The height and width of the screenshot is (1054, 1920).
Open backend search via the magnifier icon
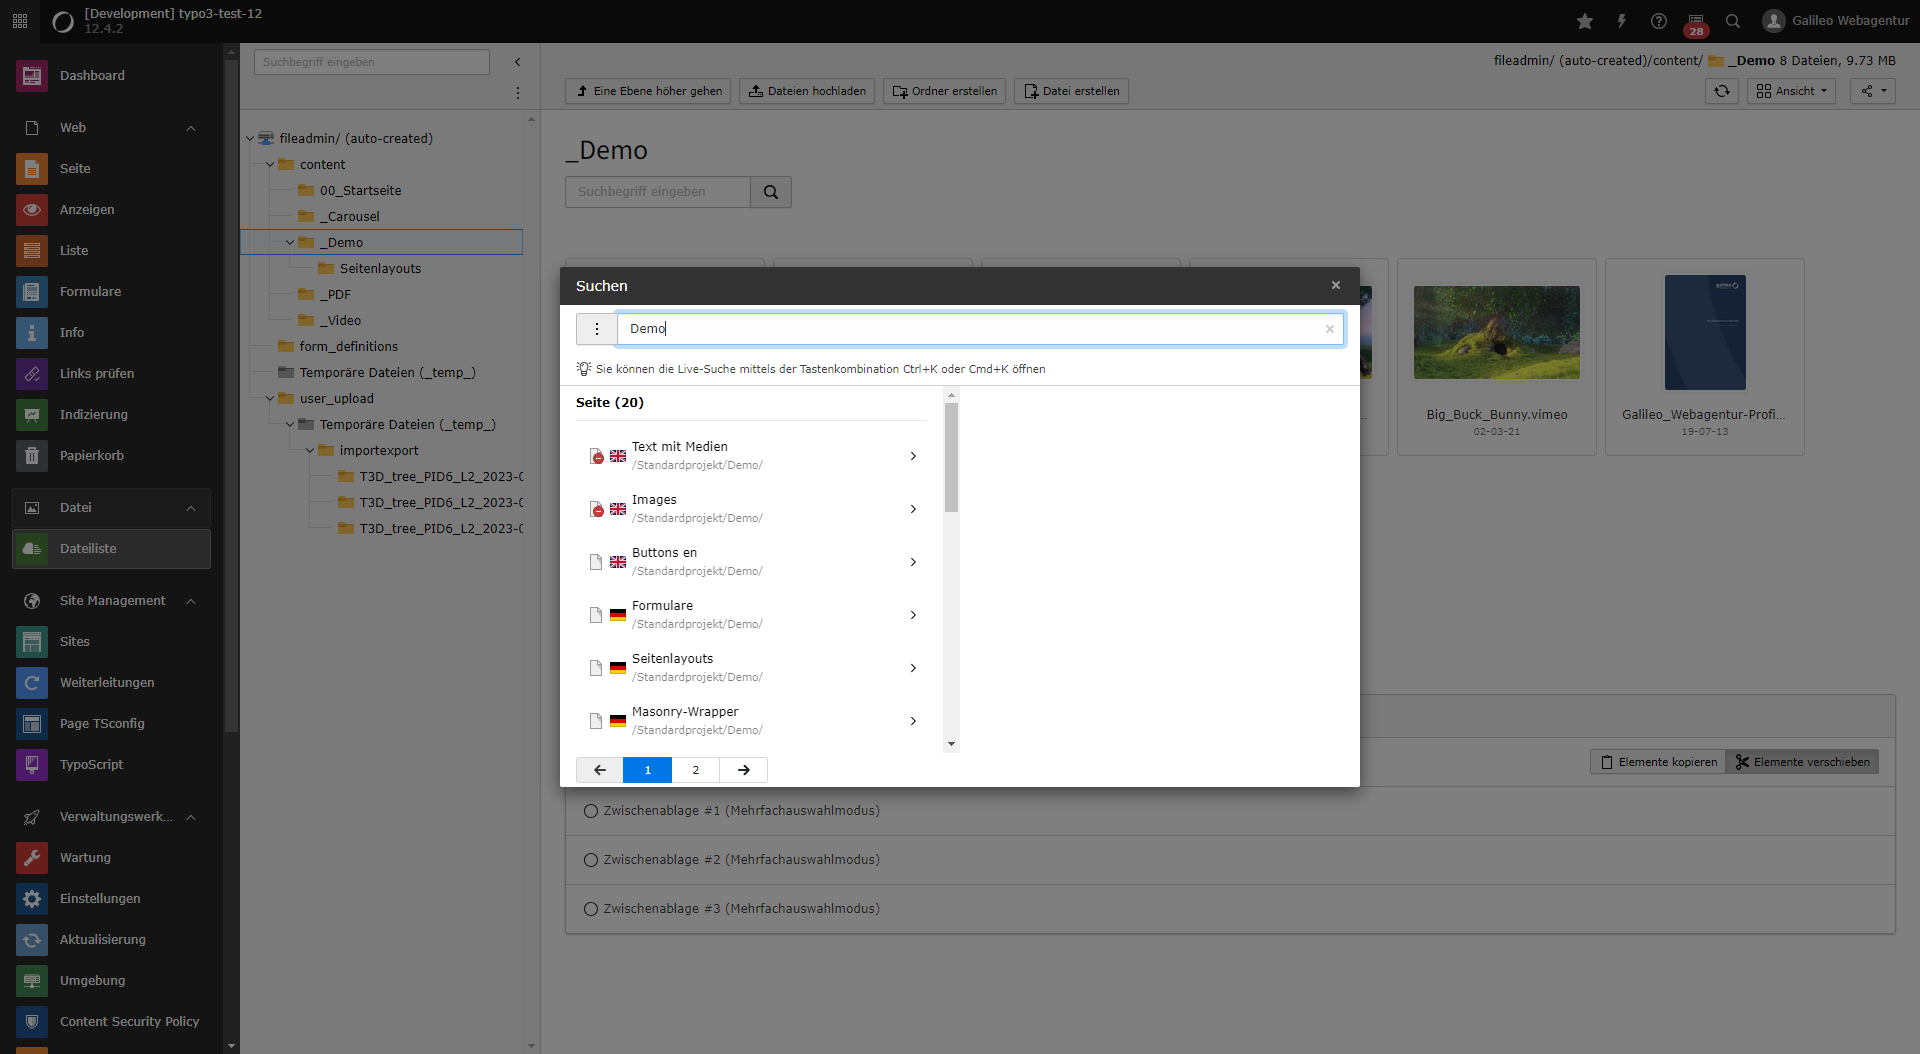tap(1733, 20)
